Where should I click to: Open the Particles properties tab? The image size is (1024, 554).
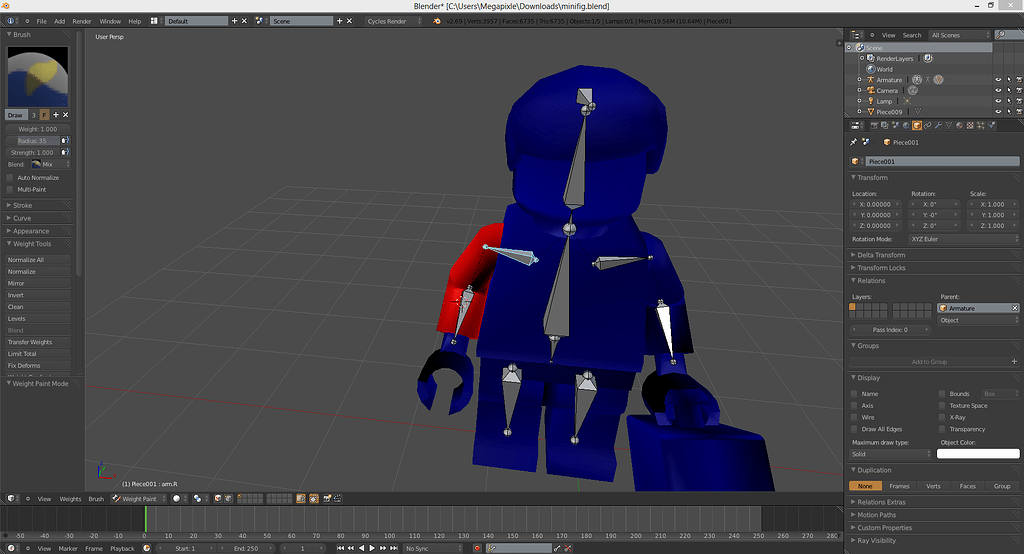point(981,125)
